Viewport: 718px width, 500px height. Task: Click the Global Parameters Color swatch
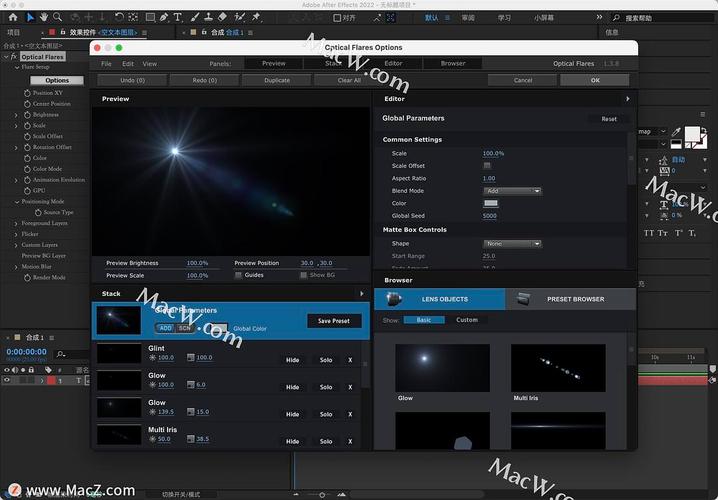tap(490, 203)
